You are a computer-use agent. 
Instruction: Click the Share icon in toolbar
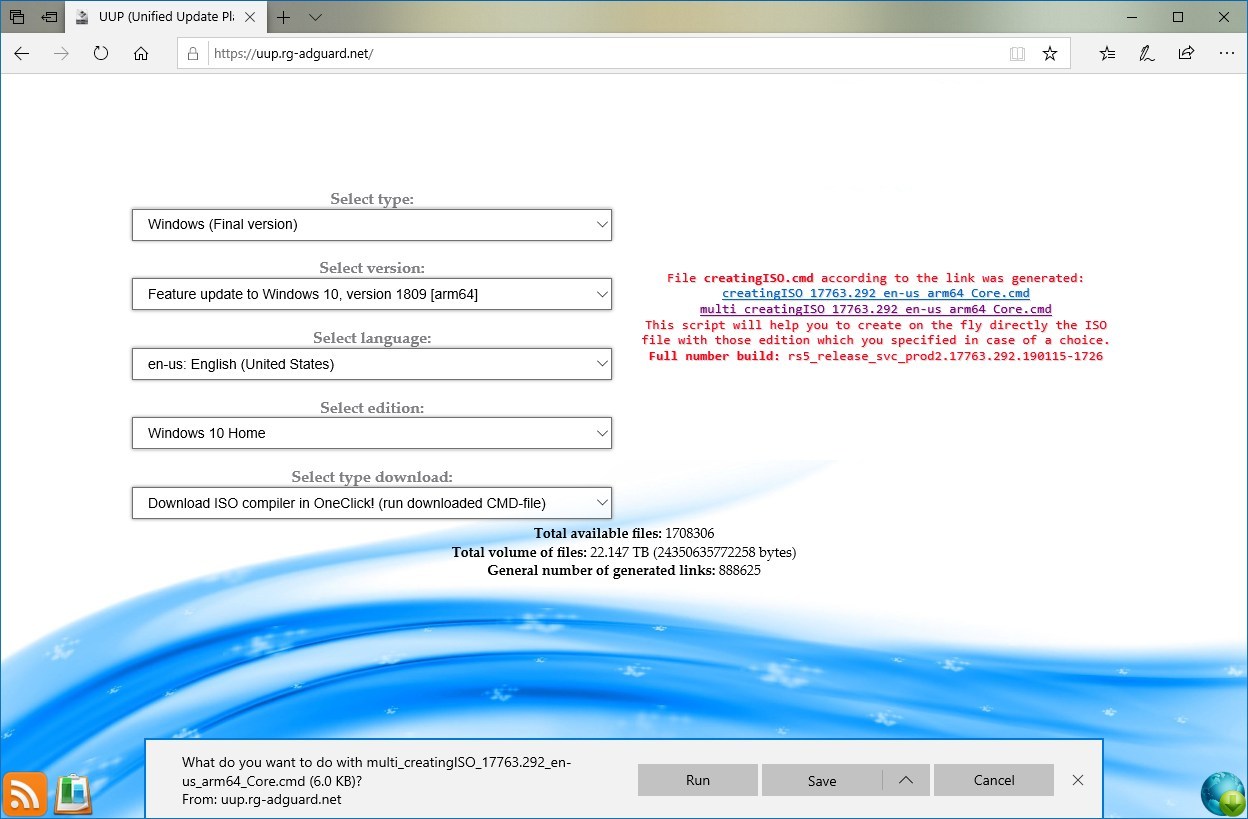coord(1186,54)
